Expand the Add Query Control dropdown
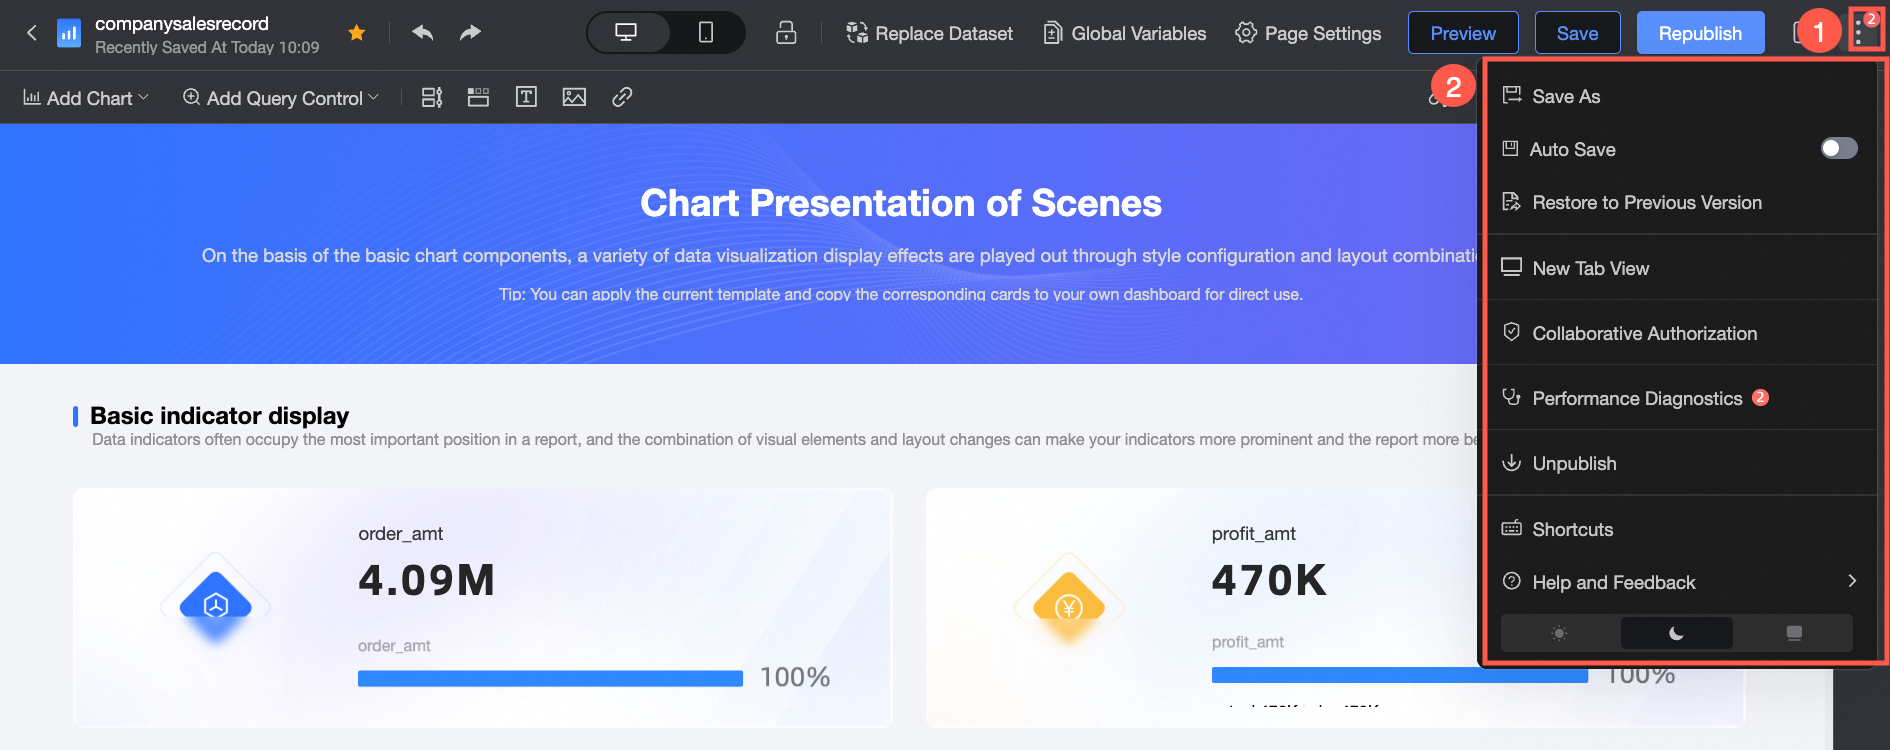 (x=281, y=98)
